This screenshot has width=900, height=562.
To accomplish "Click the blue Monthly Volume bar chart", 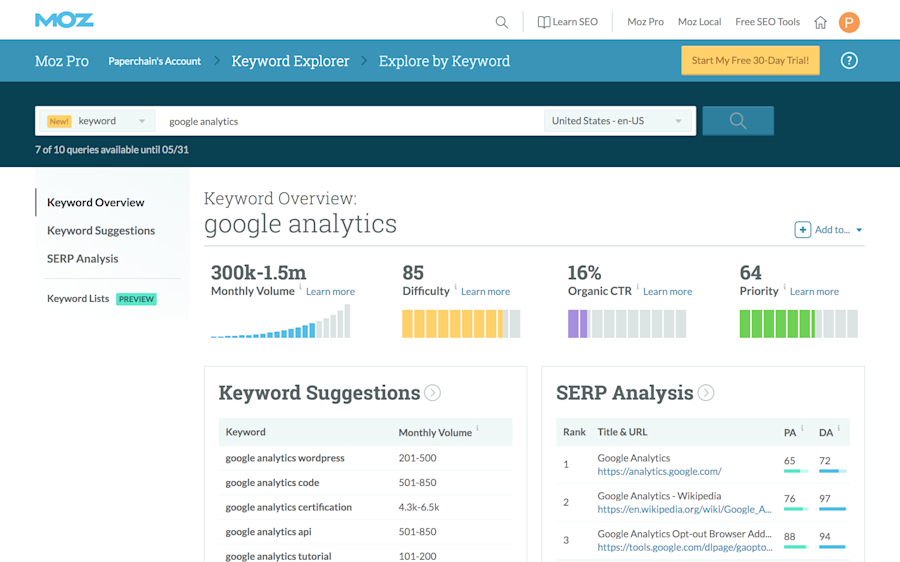I will [280, 321].
